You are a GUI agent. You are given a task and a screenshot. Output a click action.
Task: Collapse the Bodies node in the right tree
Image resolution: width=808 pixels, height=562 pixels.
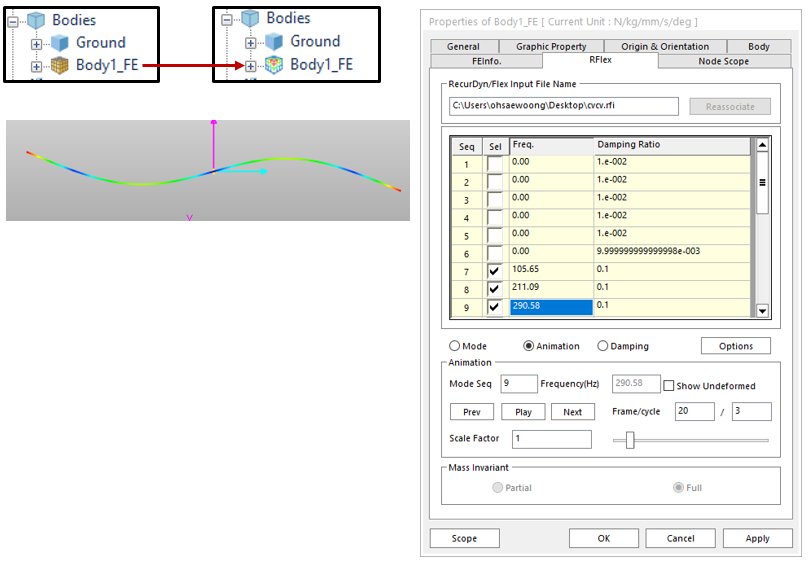pyautogui.click(x=227, y=20)
